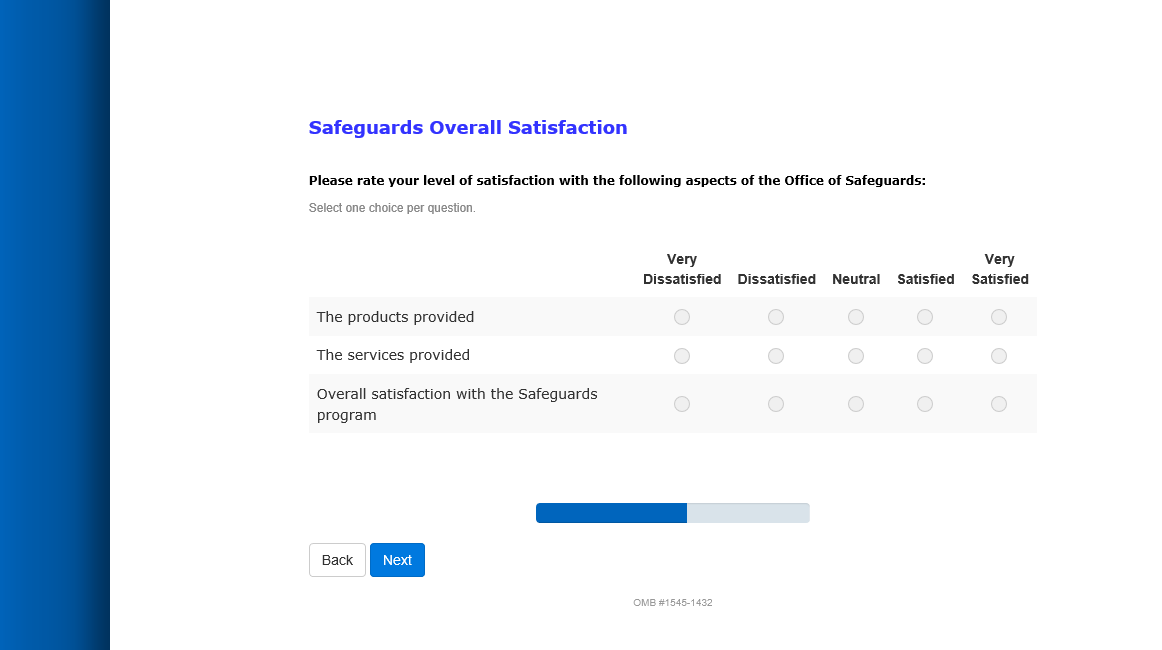Rate products provided as Dissatisfied

click(x=776, y=317)
